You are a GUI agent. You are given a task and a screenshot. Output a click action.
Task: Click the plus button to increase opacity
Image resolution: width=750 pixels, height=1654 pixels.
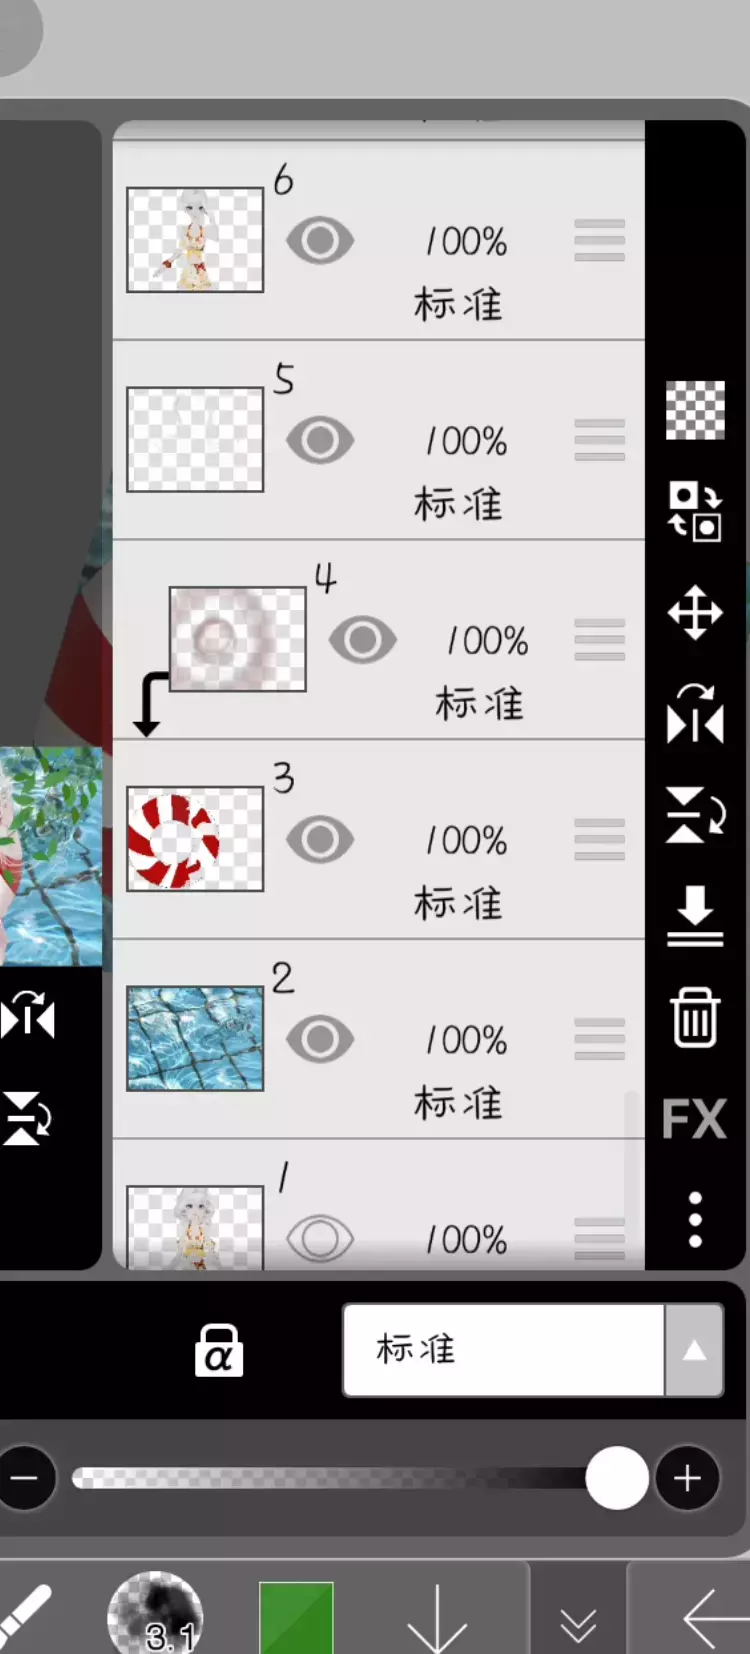tap(687, 1478)
